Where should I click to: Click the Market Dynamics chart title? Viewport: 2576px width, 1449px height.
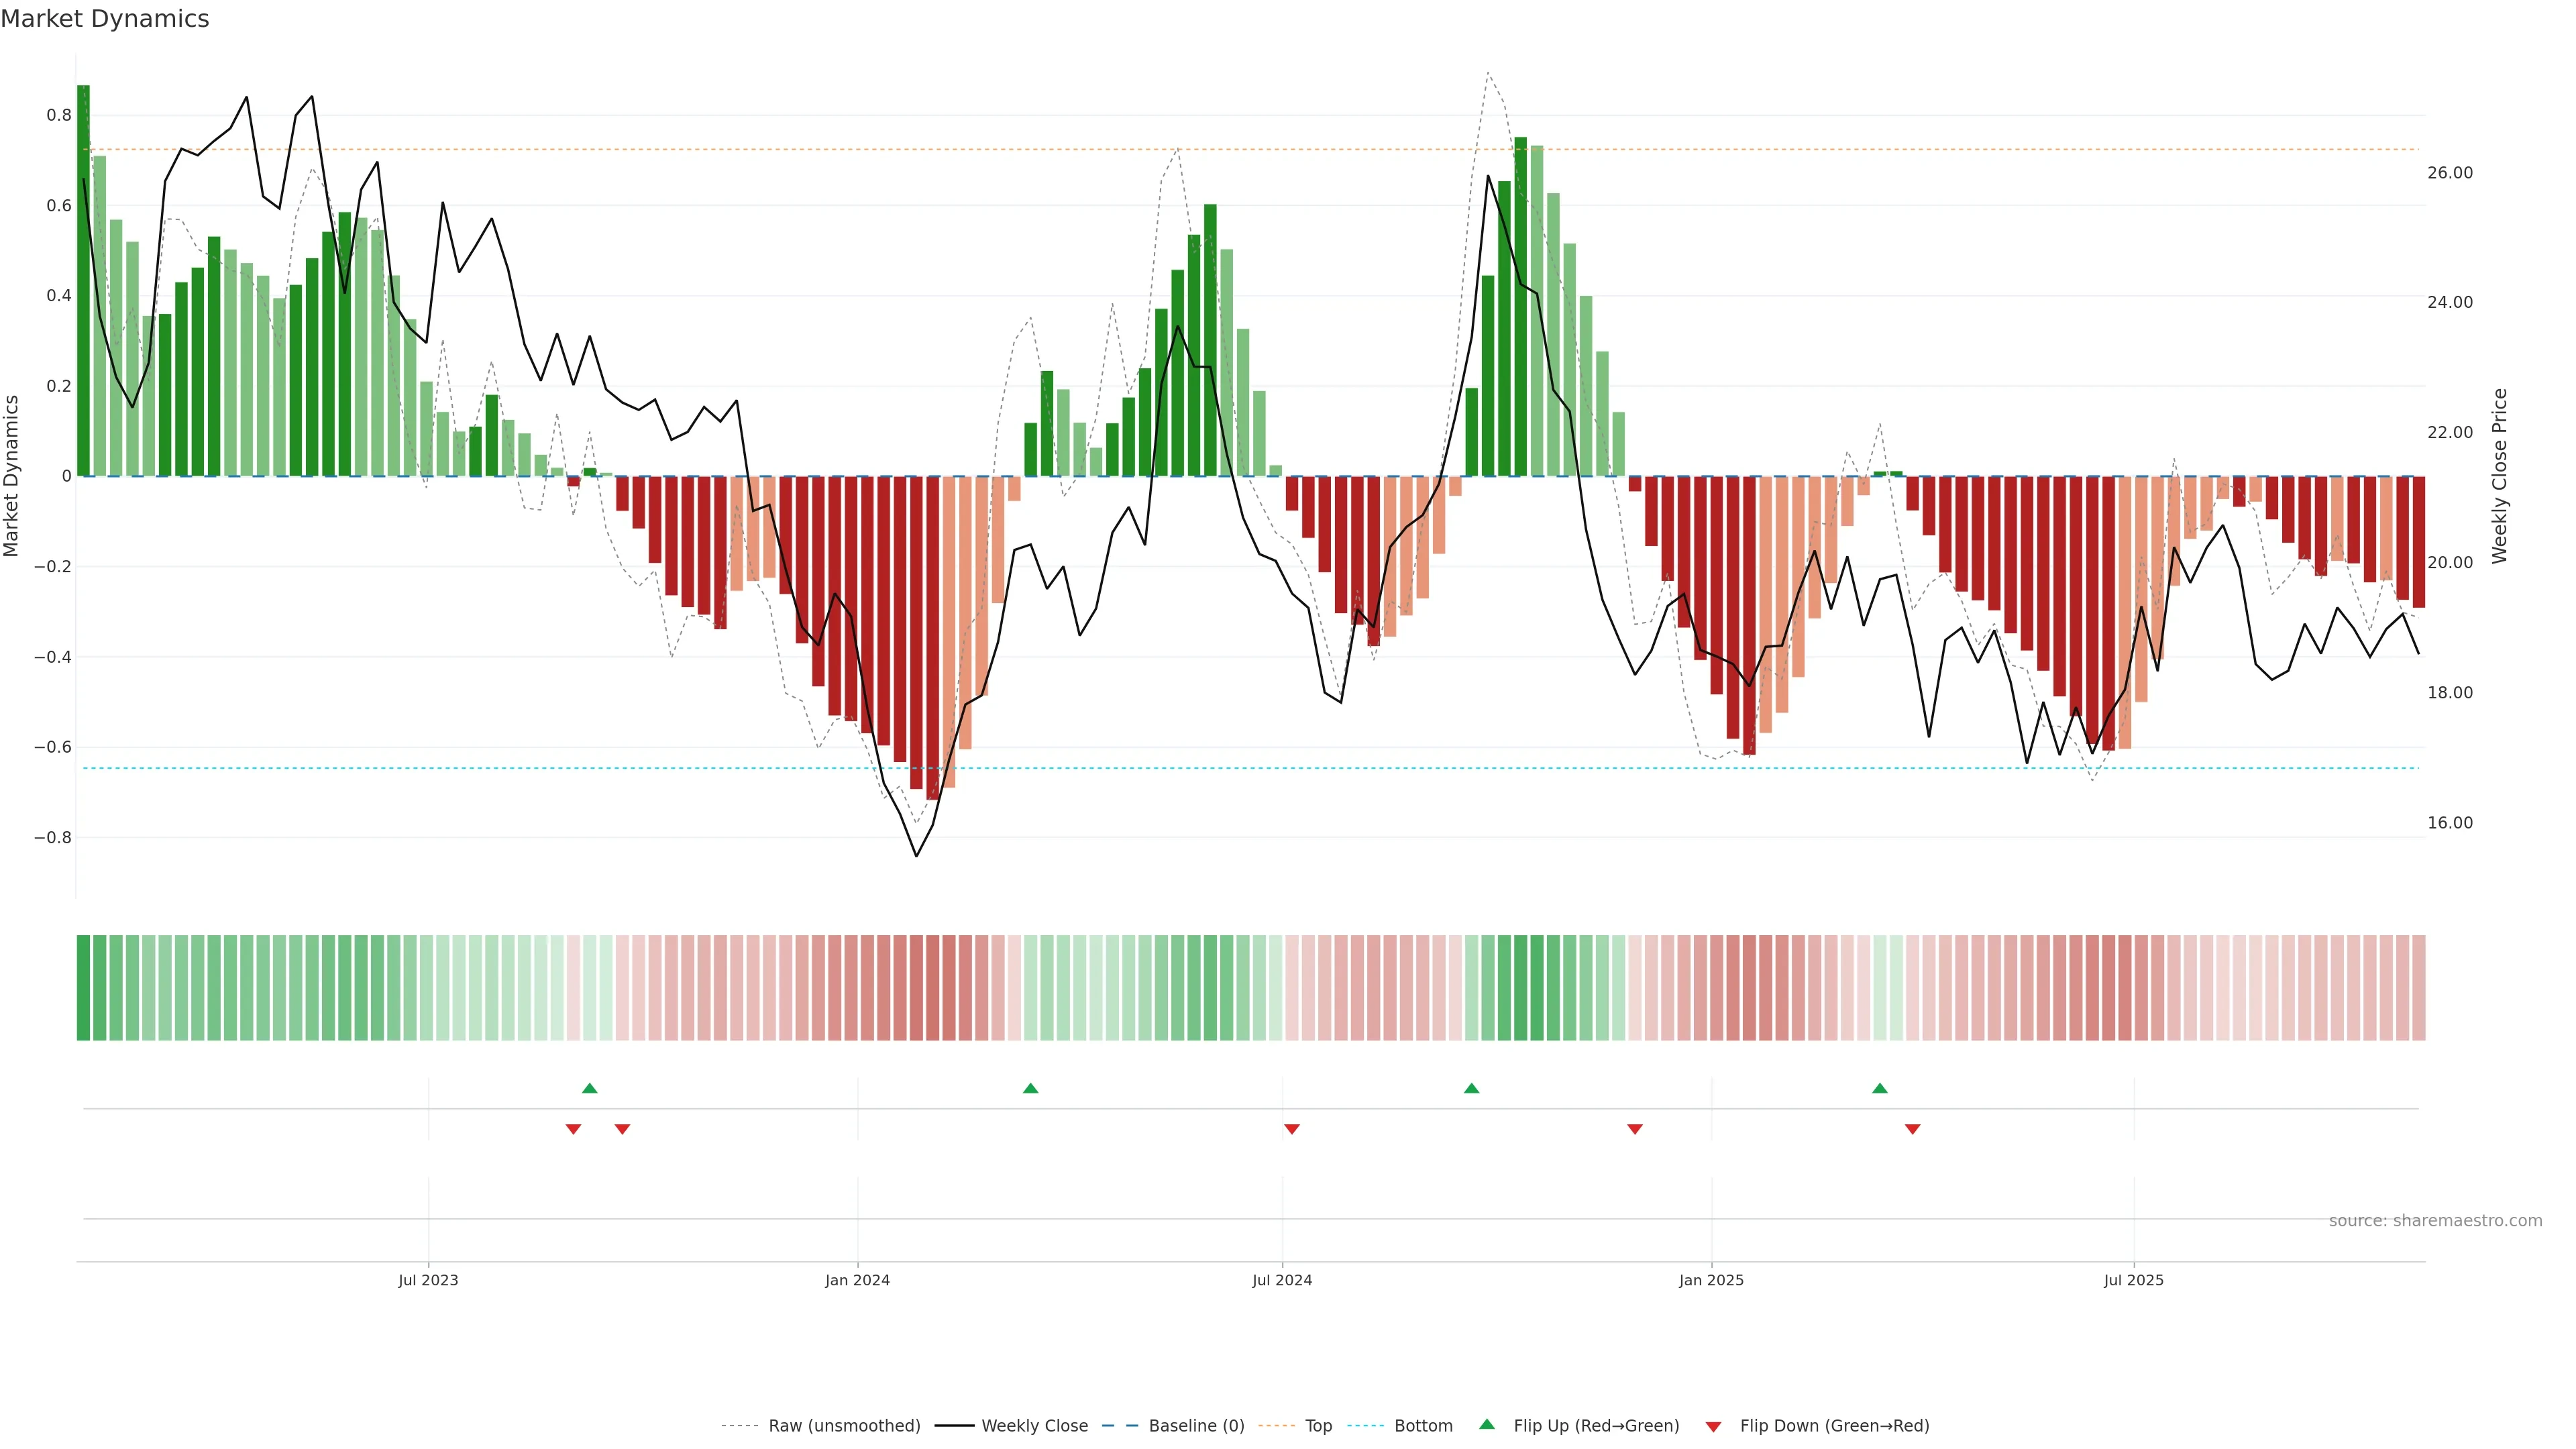[105, 19]
